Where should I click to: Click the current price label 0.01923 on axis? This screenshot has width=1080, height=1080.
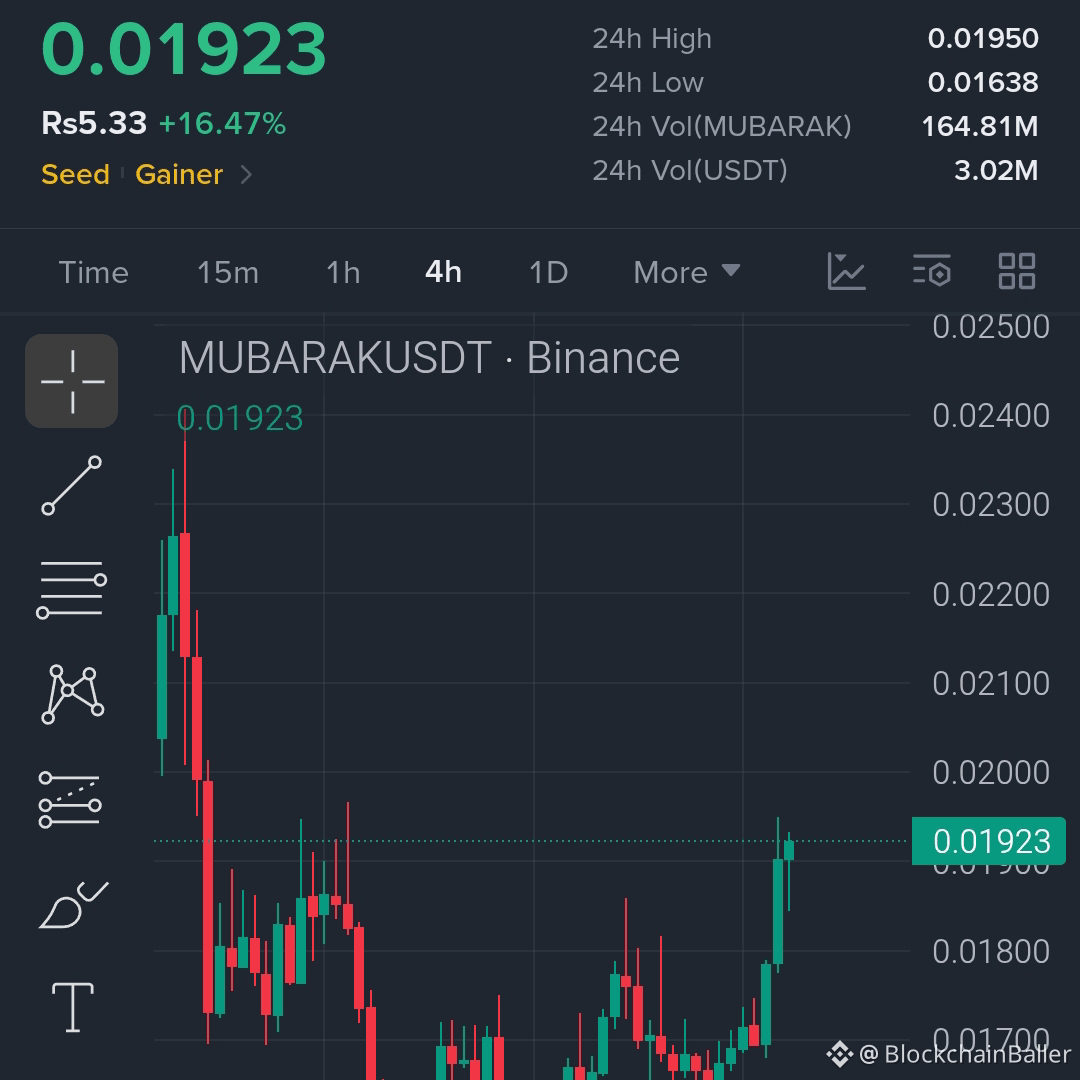tap(988, 841)
